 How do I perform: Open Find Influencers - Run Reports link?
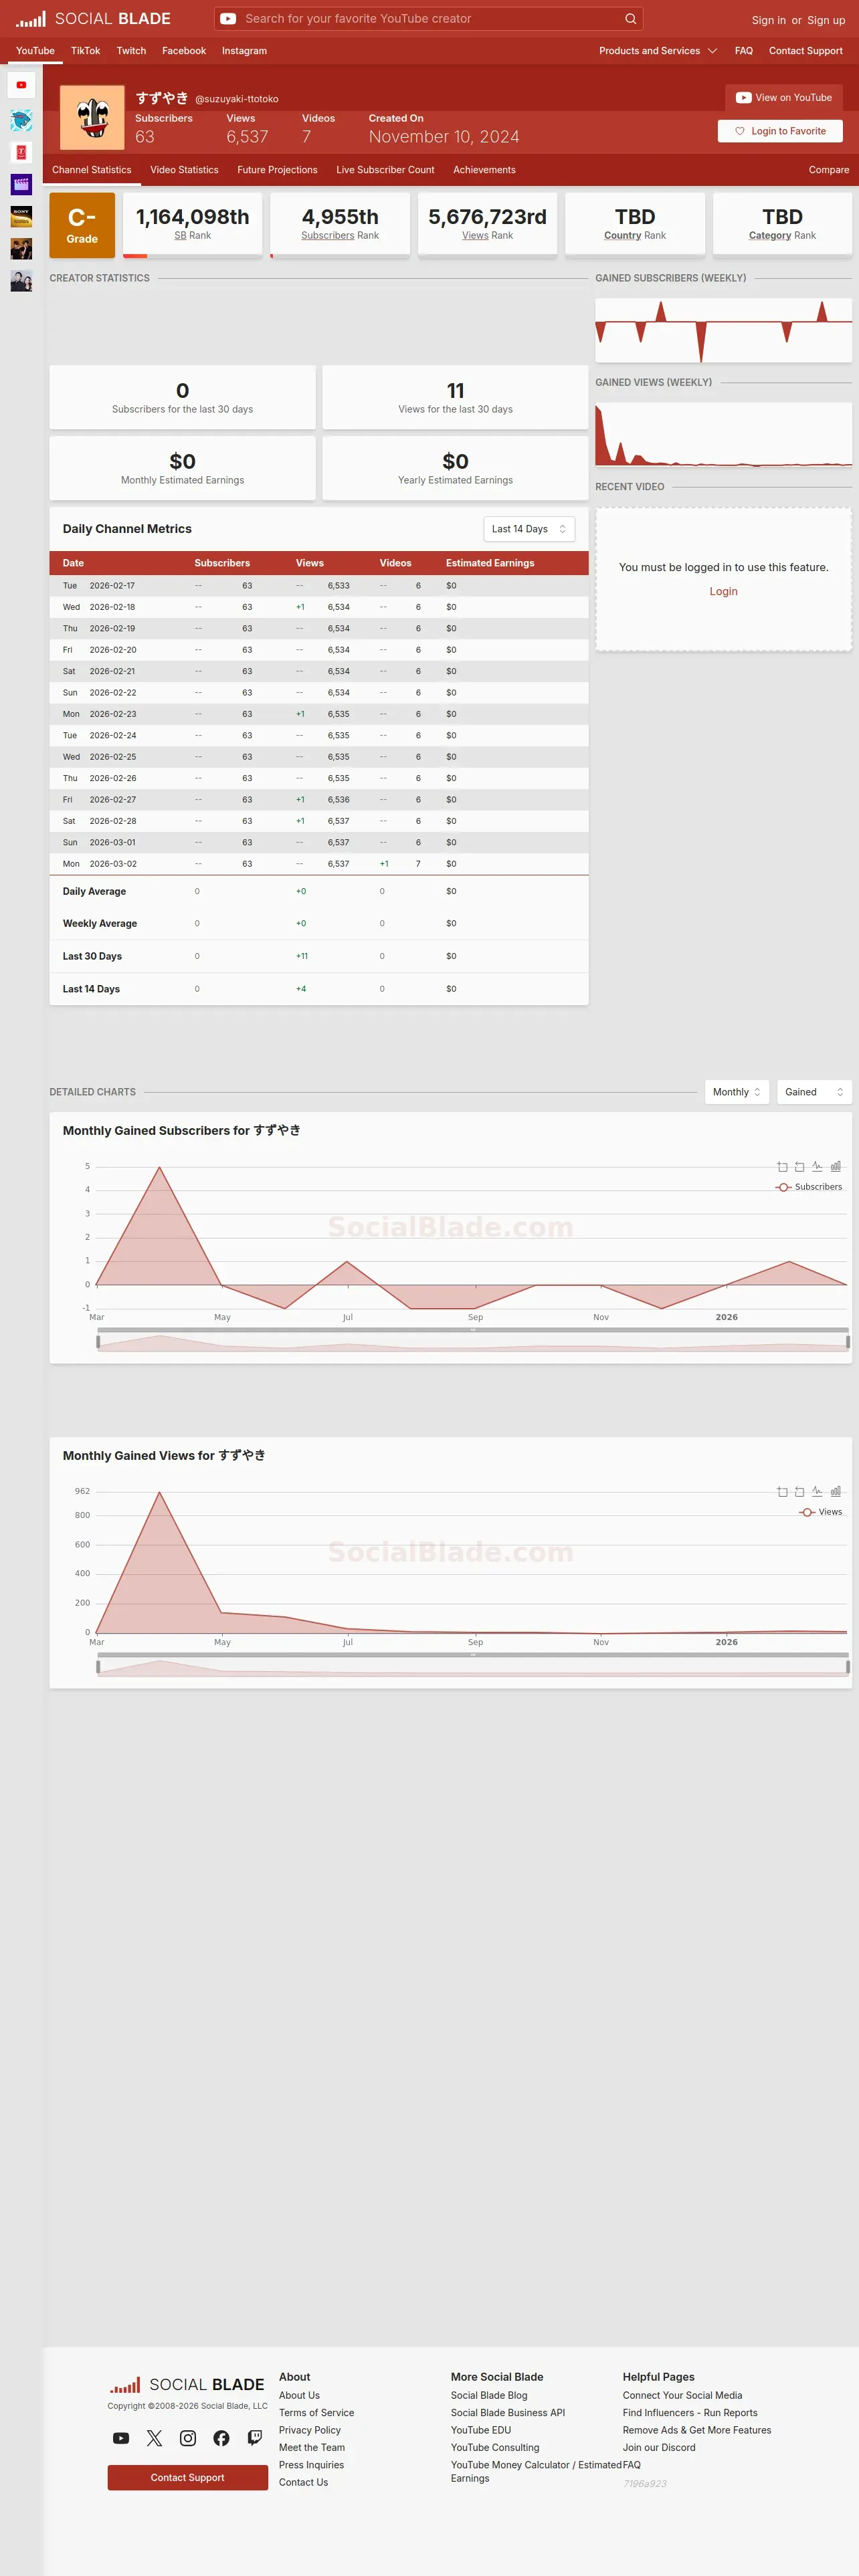(690, 2413)
